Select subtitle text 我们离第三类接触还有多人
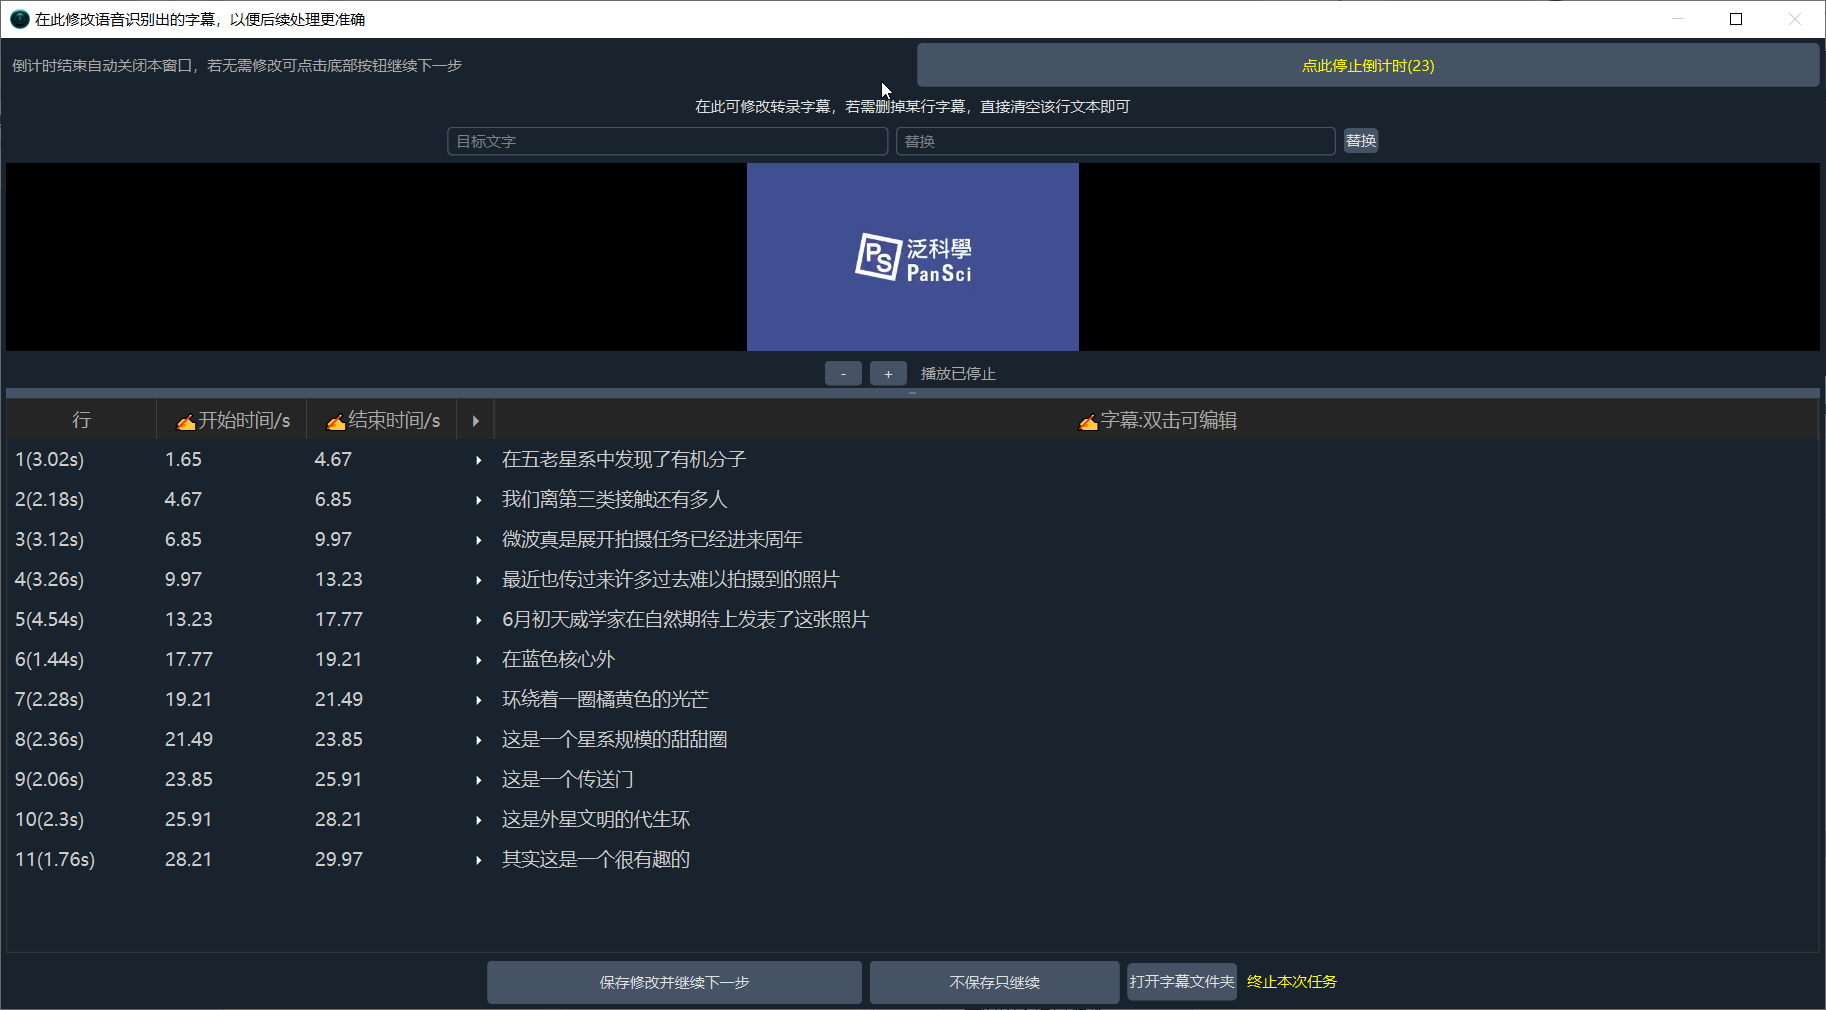1826x1010 pixels. click(614, 500)
